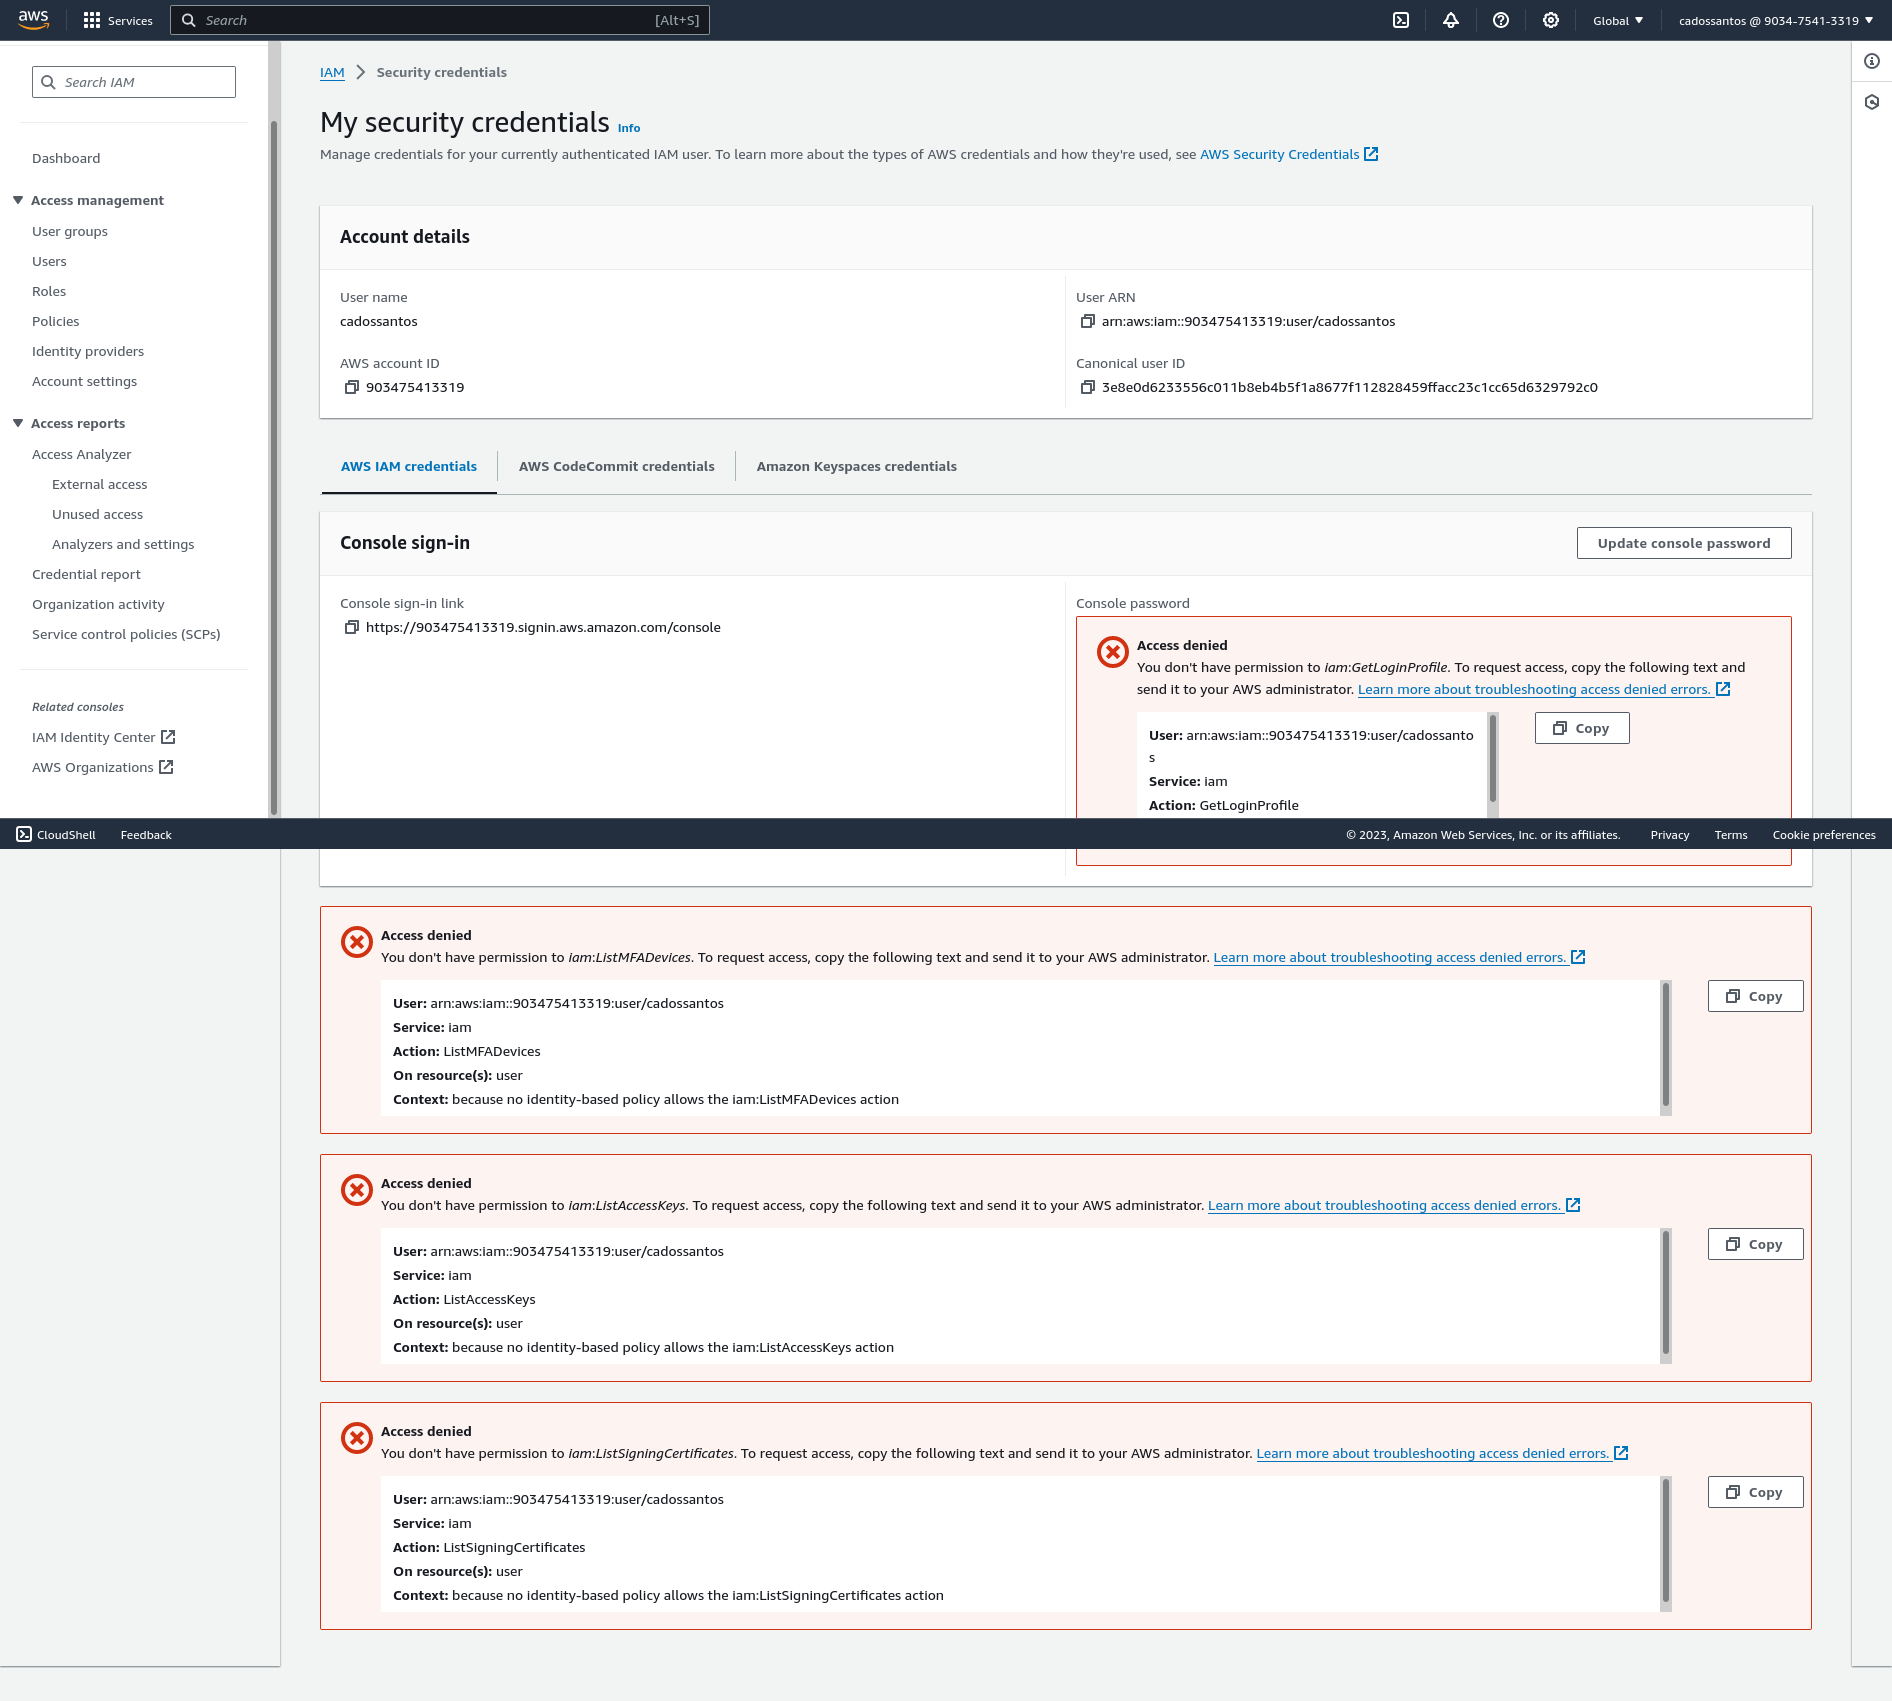
Task: Copy the console sign-in link
Action: click(x=352, y=627)
